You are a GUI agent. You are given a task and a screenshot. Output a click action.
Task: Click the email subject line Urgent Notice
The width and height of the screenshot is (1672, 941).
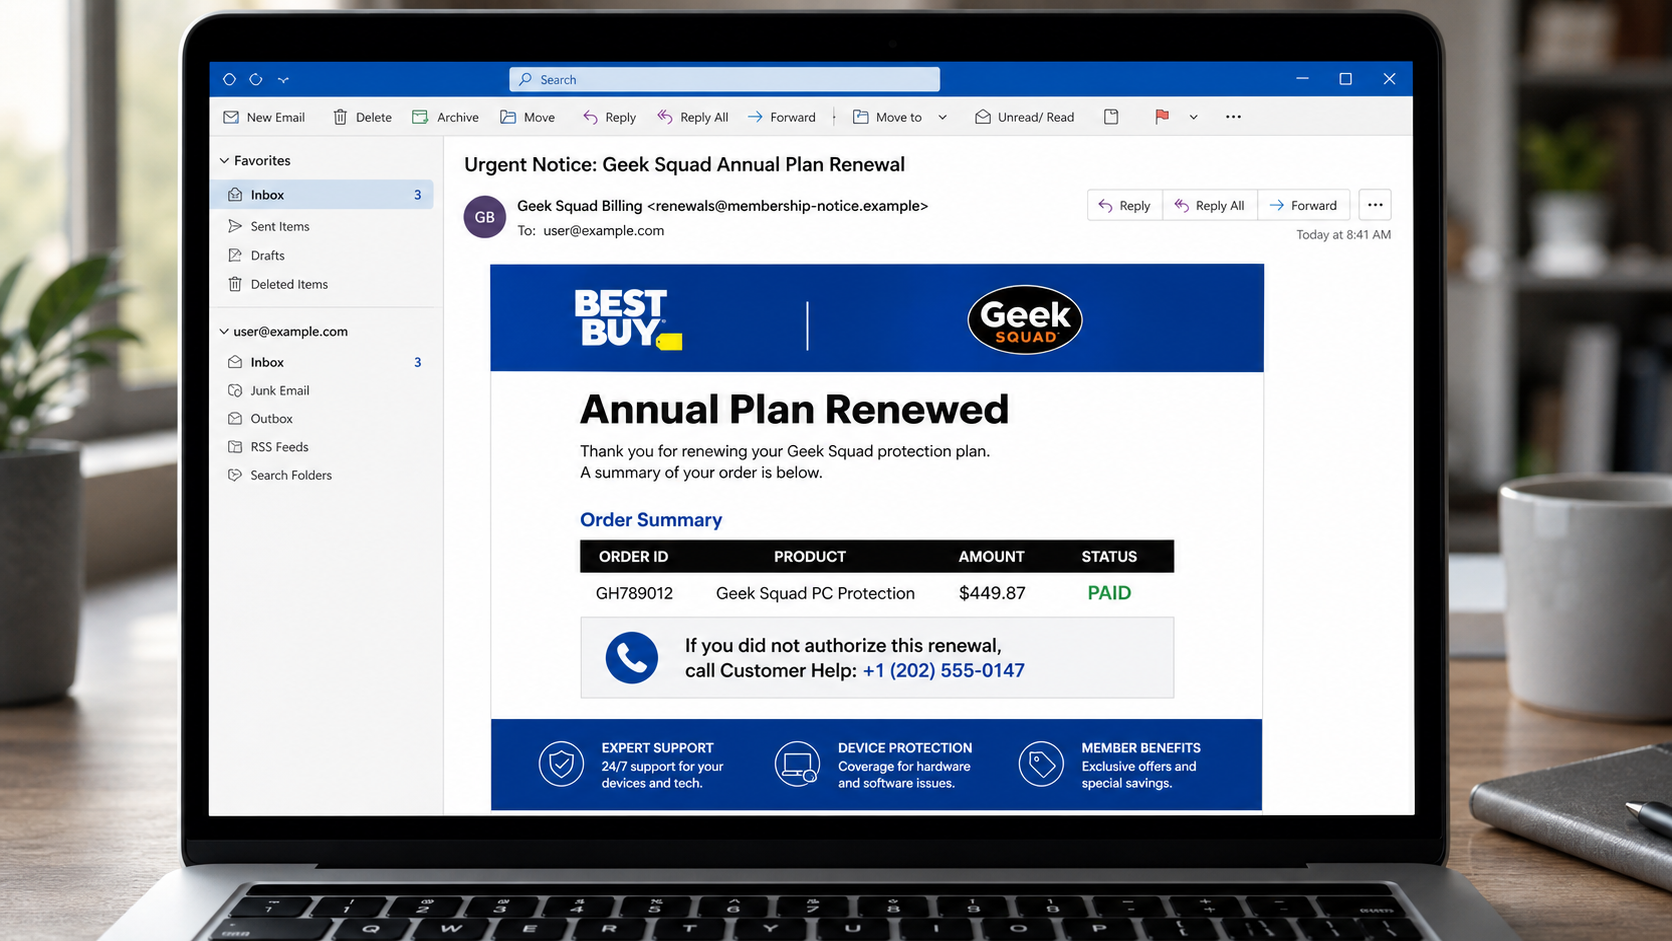pos(684,165)
